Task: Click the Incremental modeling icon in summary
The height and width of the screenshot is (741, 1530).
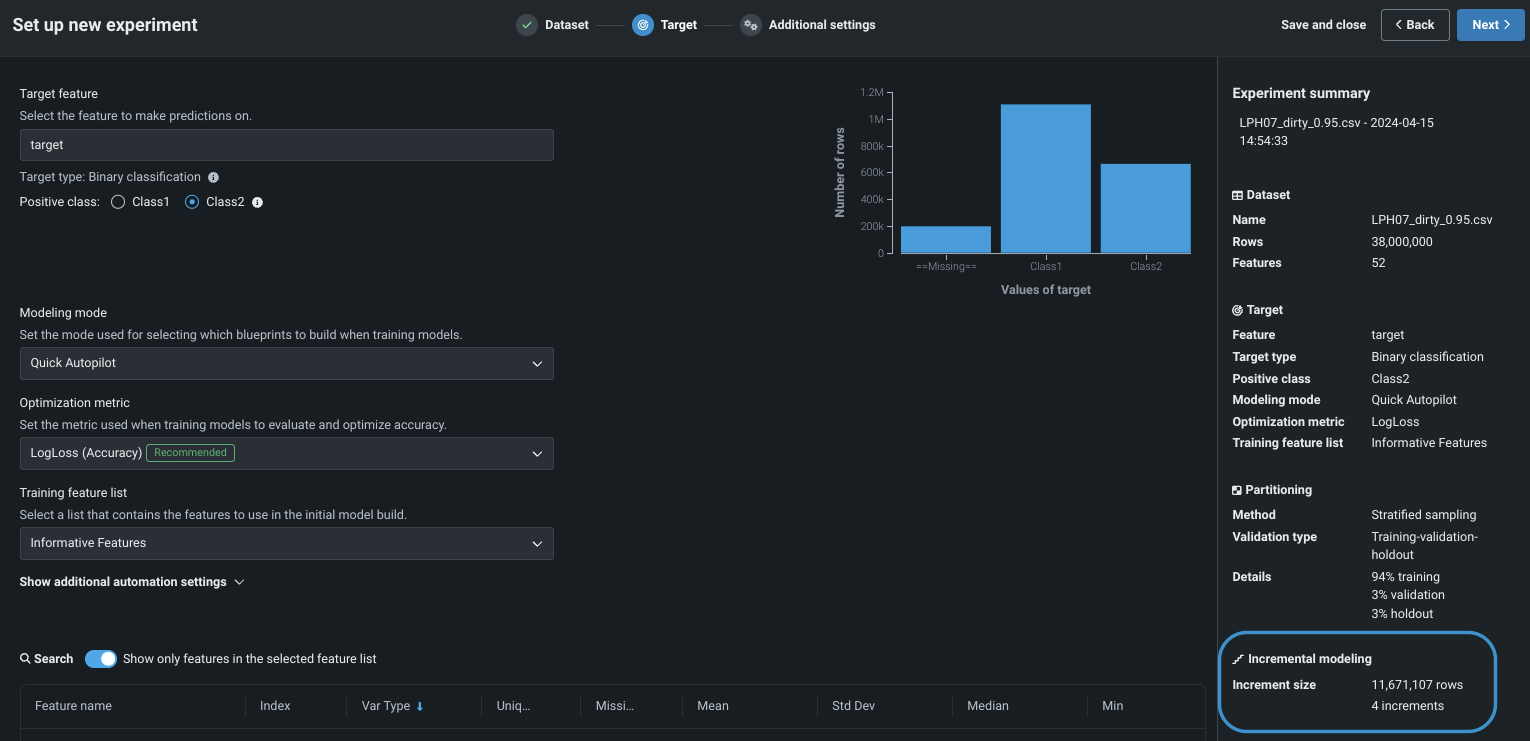Action: 1238,659
